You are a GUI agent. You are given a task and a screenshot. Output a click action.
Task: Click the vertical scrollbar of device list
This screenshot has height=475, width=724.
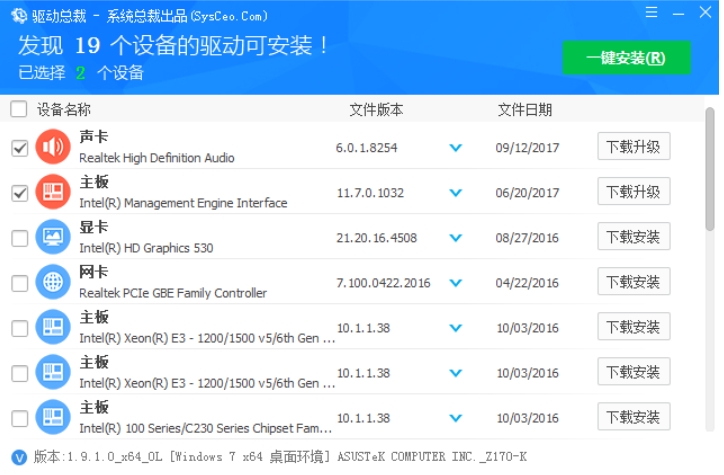(x=710, y=170)
